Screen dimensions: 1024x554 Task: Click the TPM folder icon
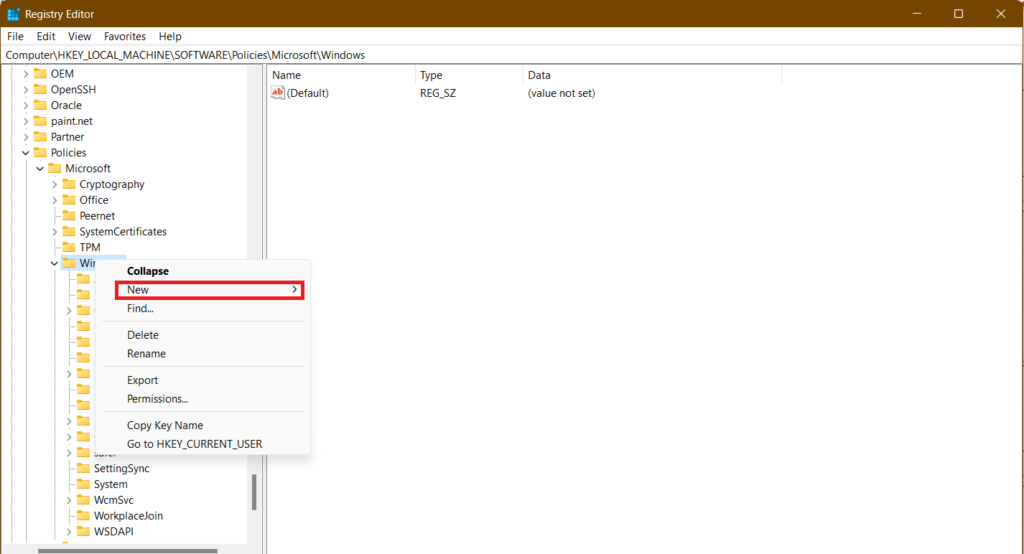click(68, 247)
